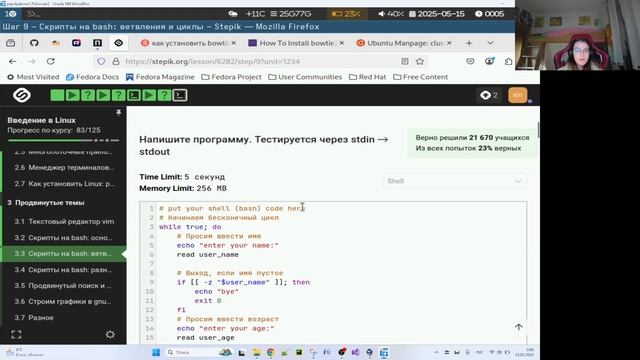Open the pinned Stepik tab icon
The height and width of the screenshot is (360, 640).
(x=118, y=43)
